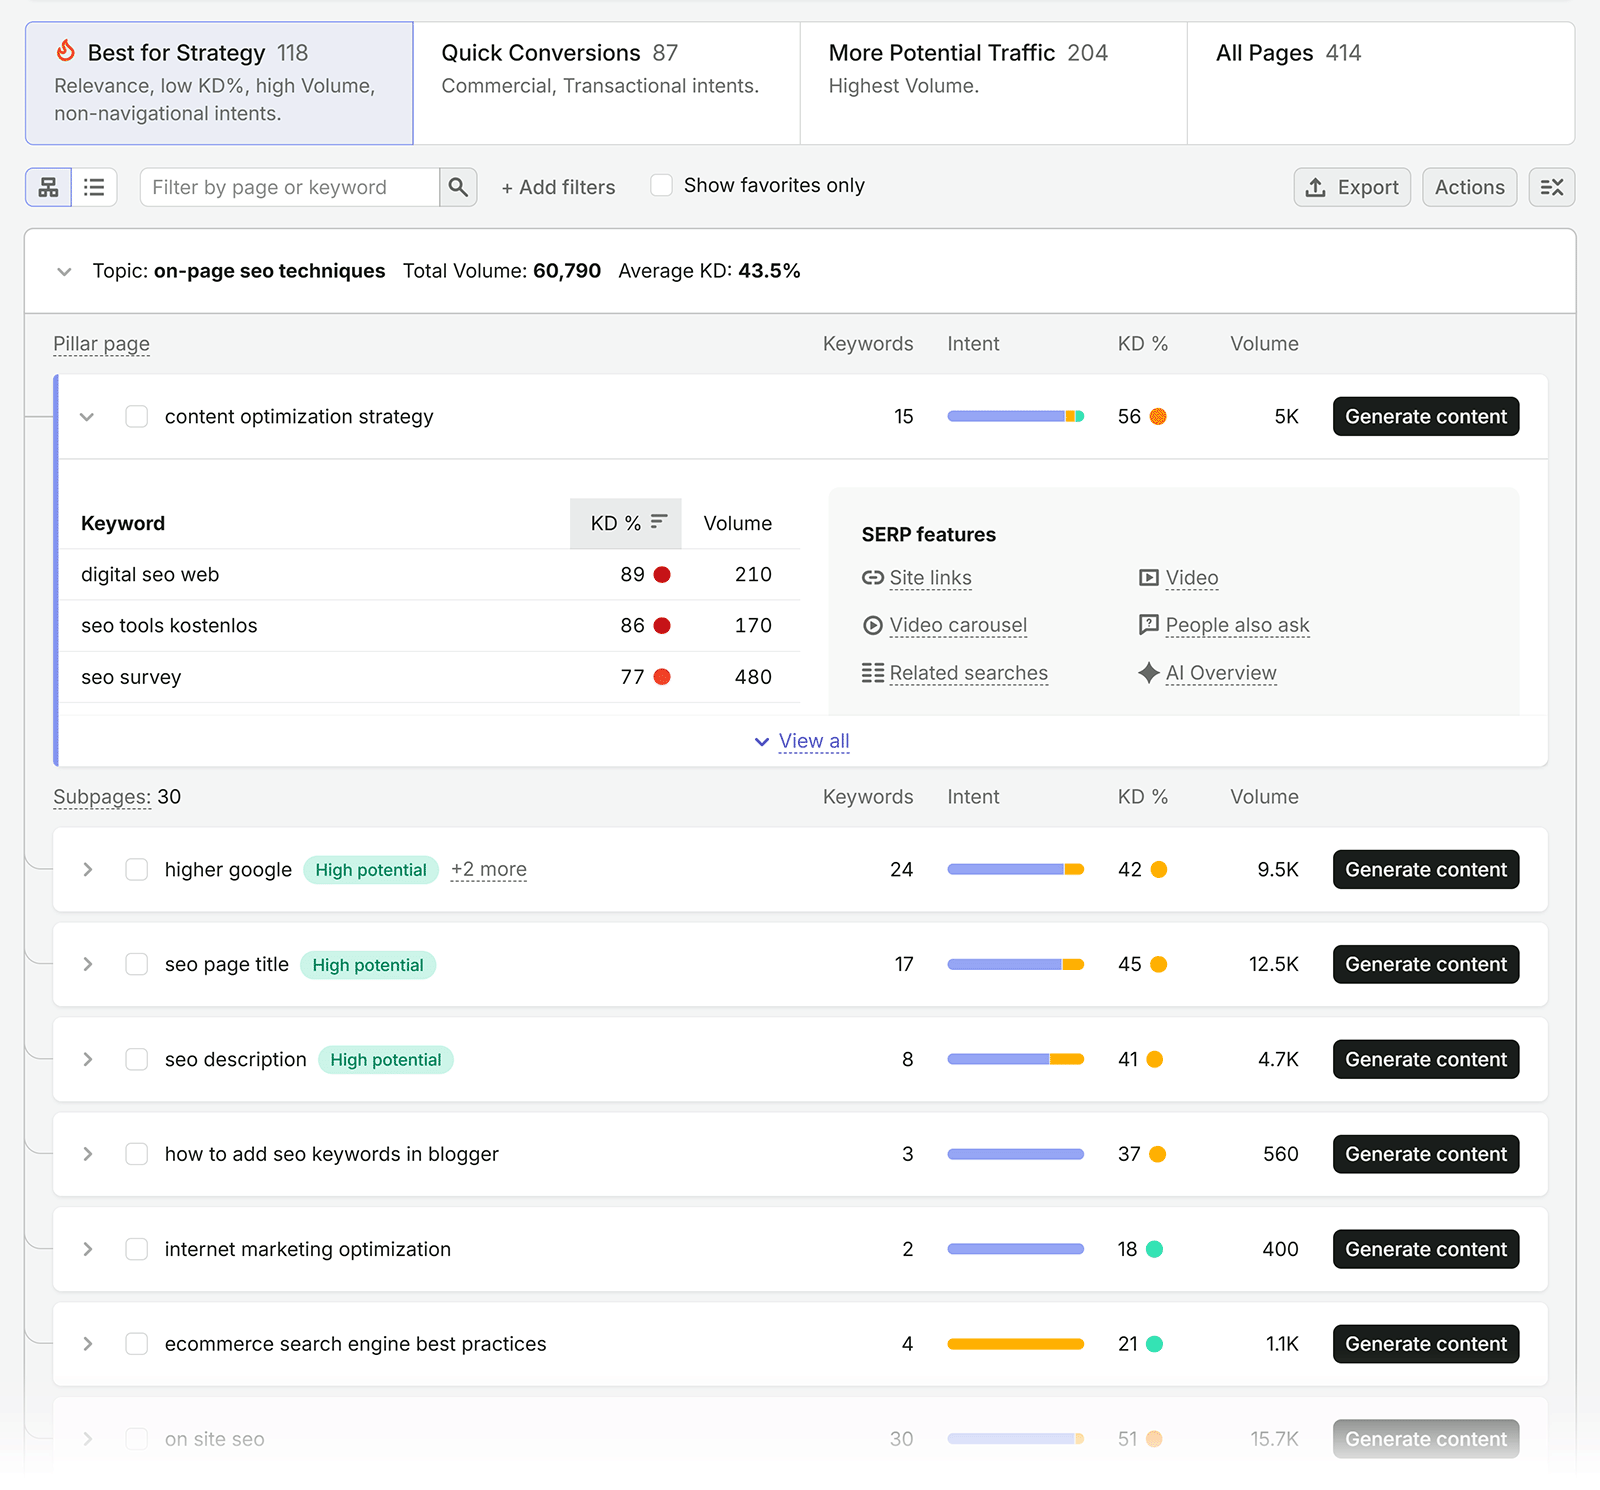
Task: Select the Best for Strategy tab
Action: [219, 83]
